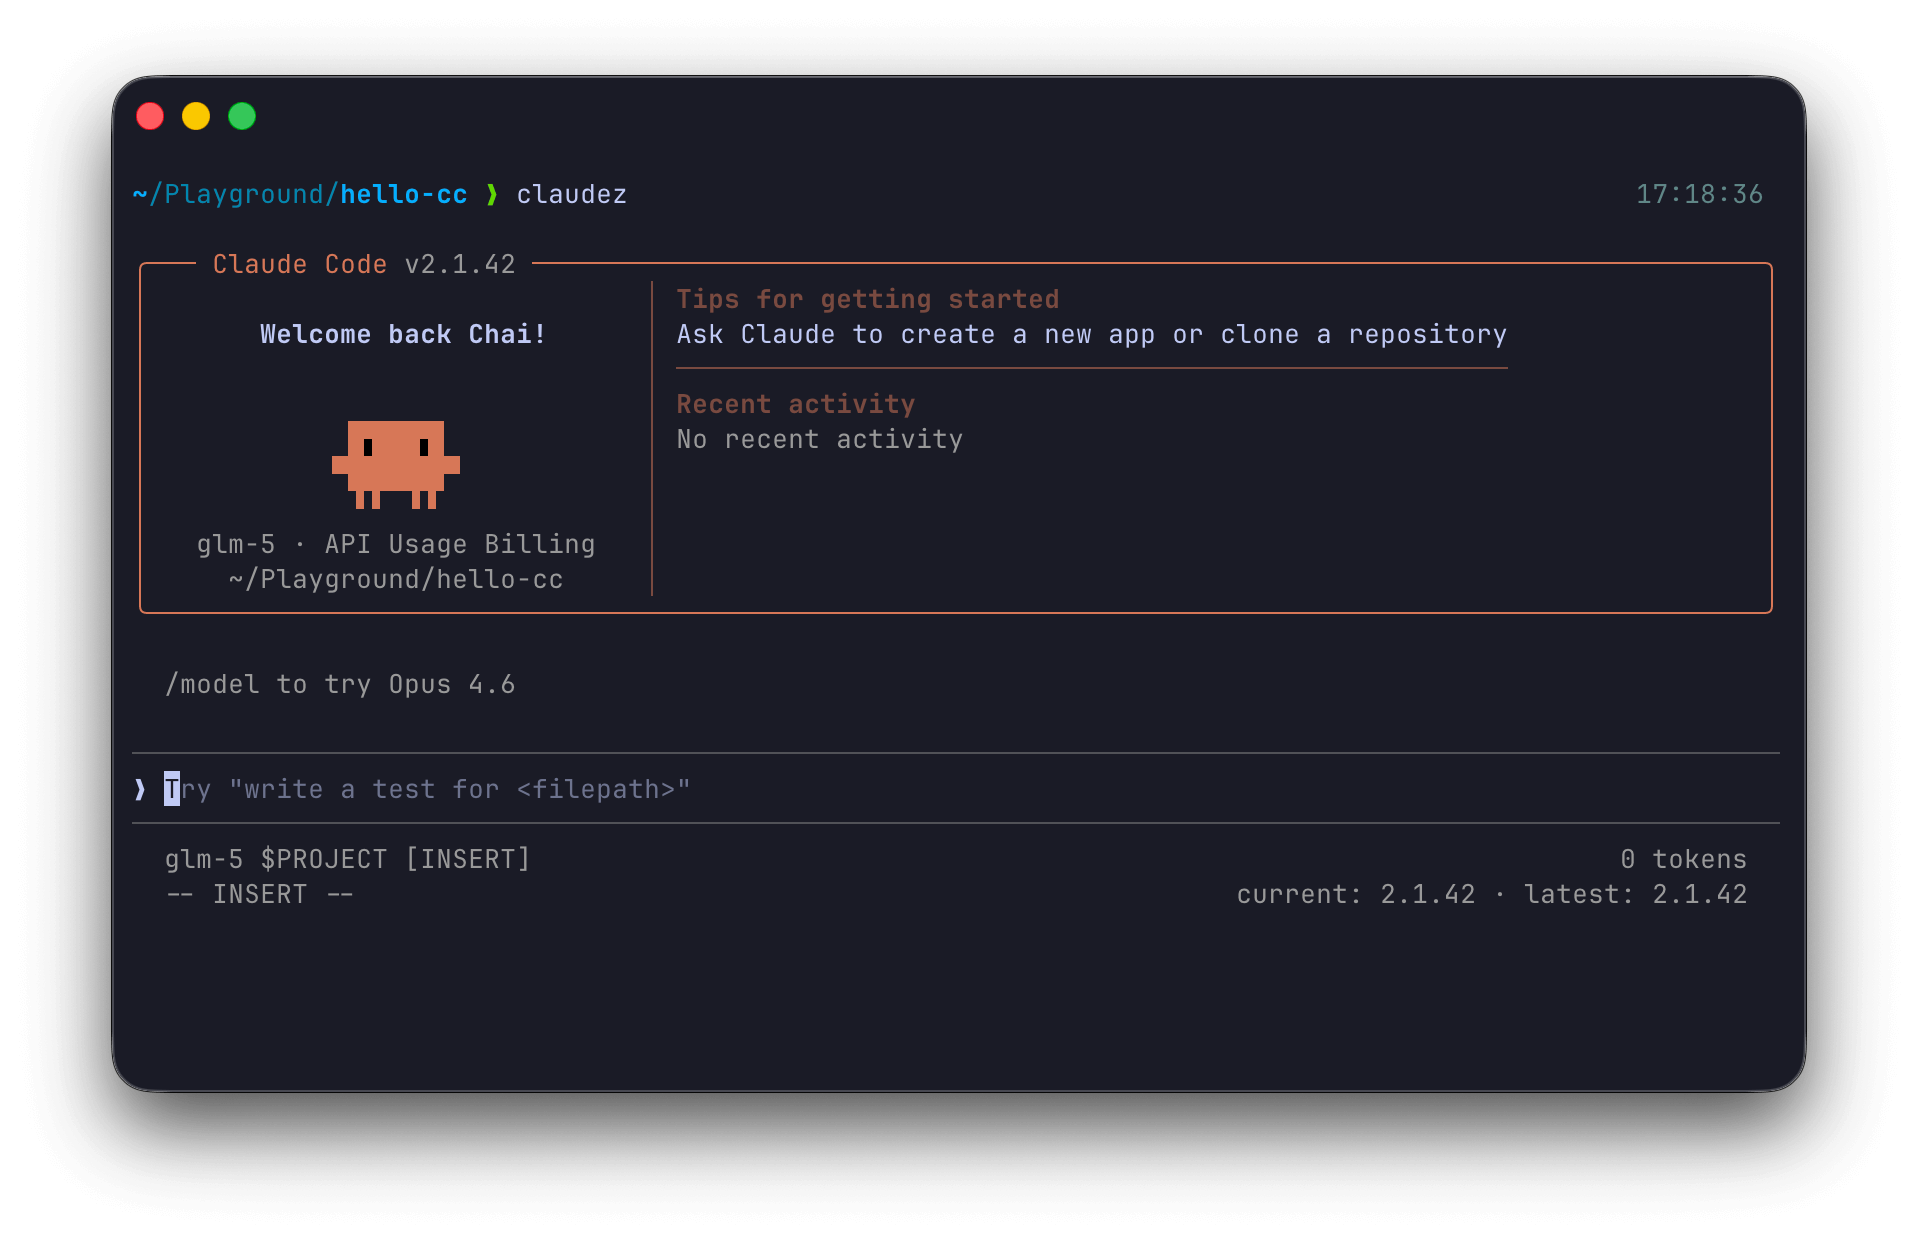Click the typed "claudez" command text
This screenshot has width=1918, height=1240.
point(571,195)
